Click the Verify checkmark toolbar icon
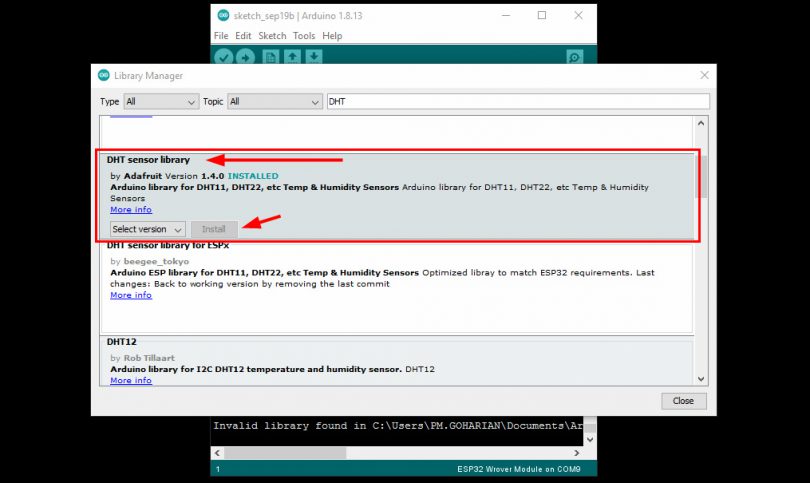 (x=224, y=57)
